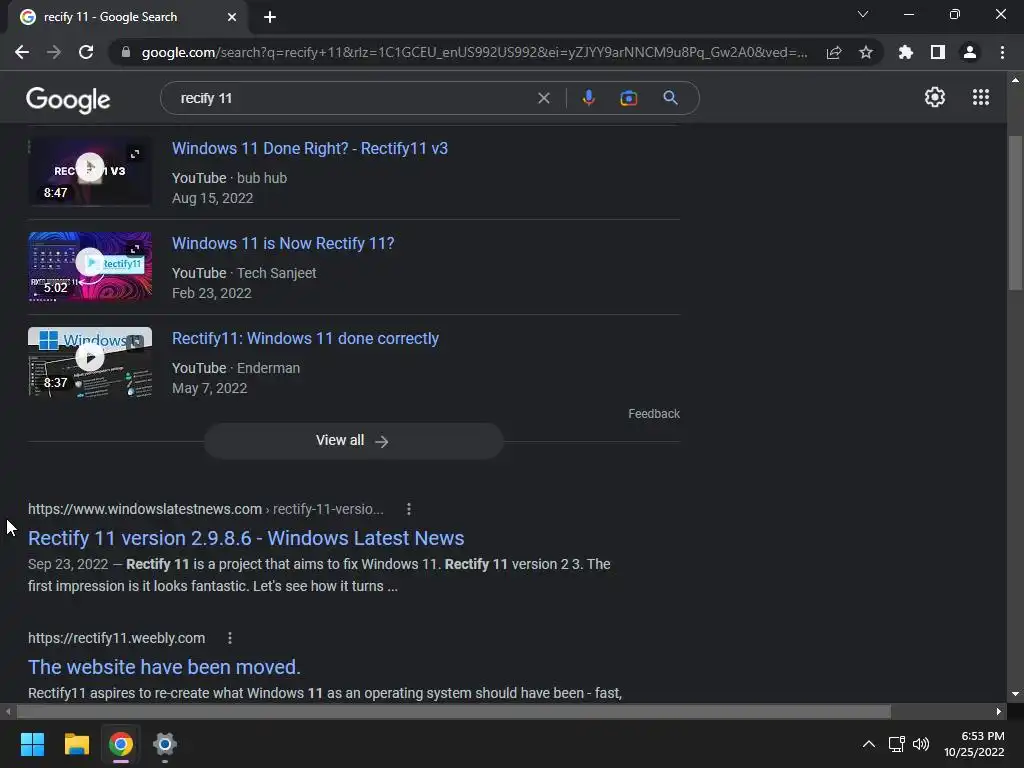Screen dimensions: 1024x768
Task: Clear the search query with X
Action: pos(543,98)
